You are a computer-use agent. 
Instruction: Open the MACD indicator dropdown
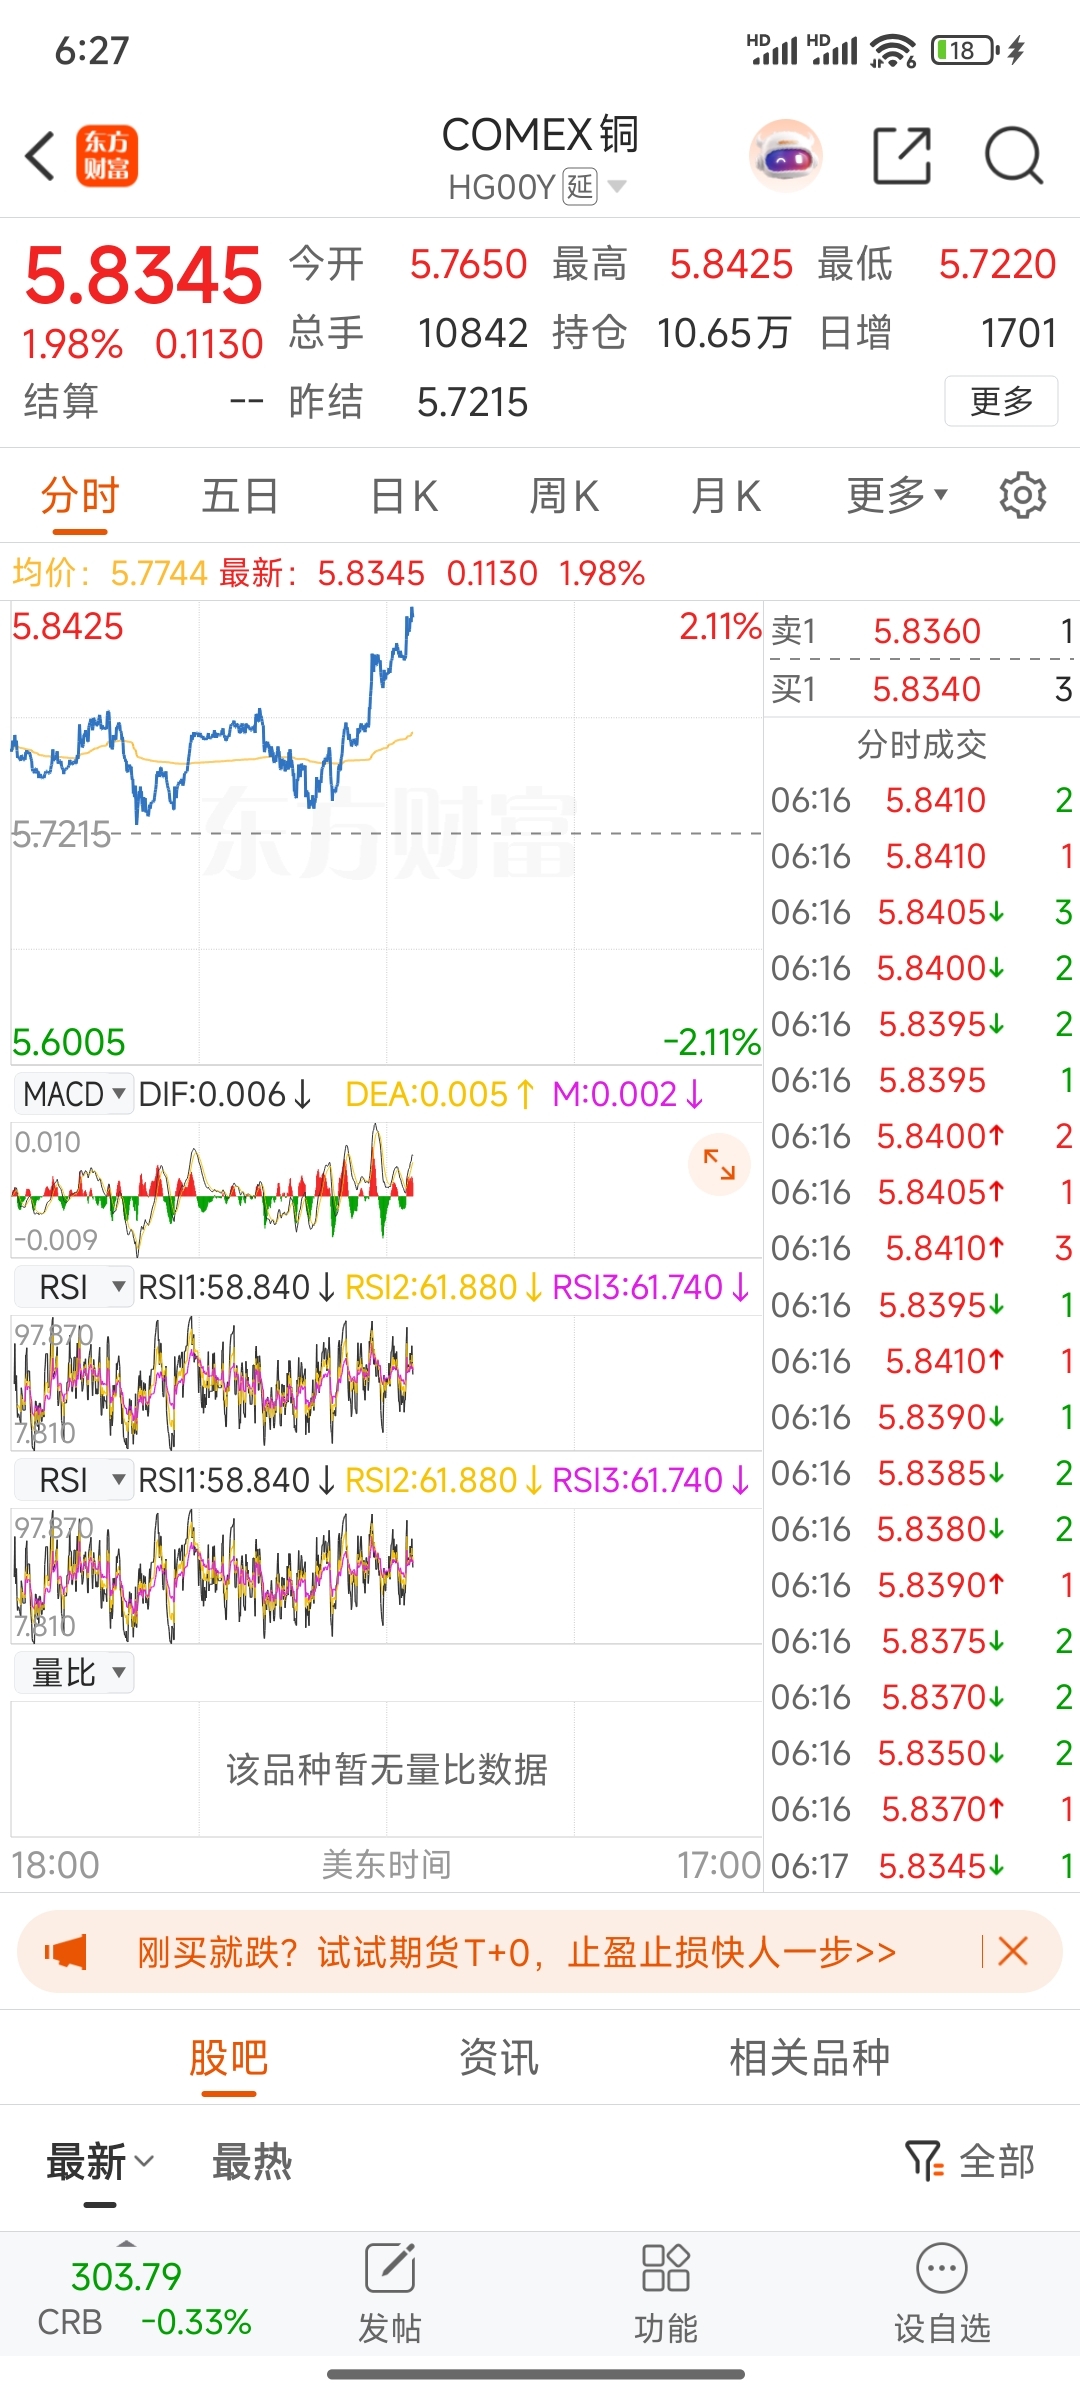(73, 1094)
